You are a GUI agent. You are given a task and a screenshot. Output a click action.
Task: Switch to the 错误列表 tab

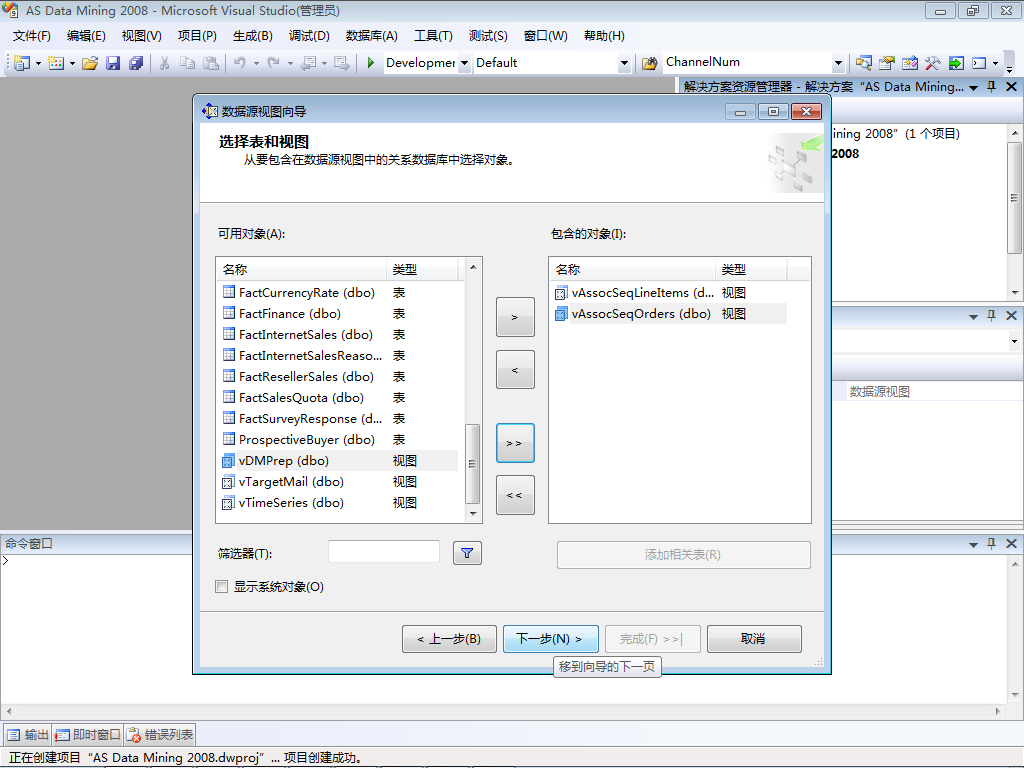click(161, 735)
